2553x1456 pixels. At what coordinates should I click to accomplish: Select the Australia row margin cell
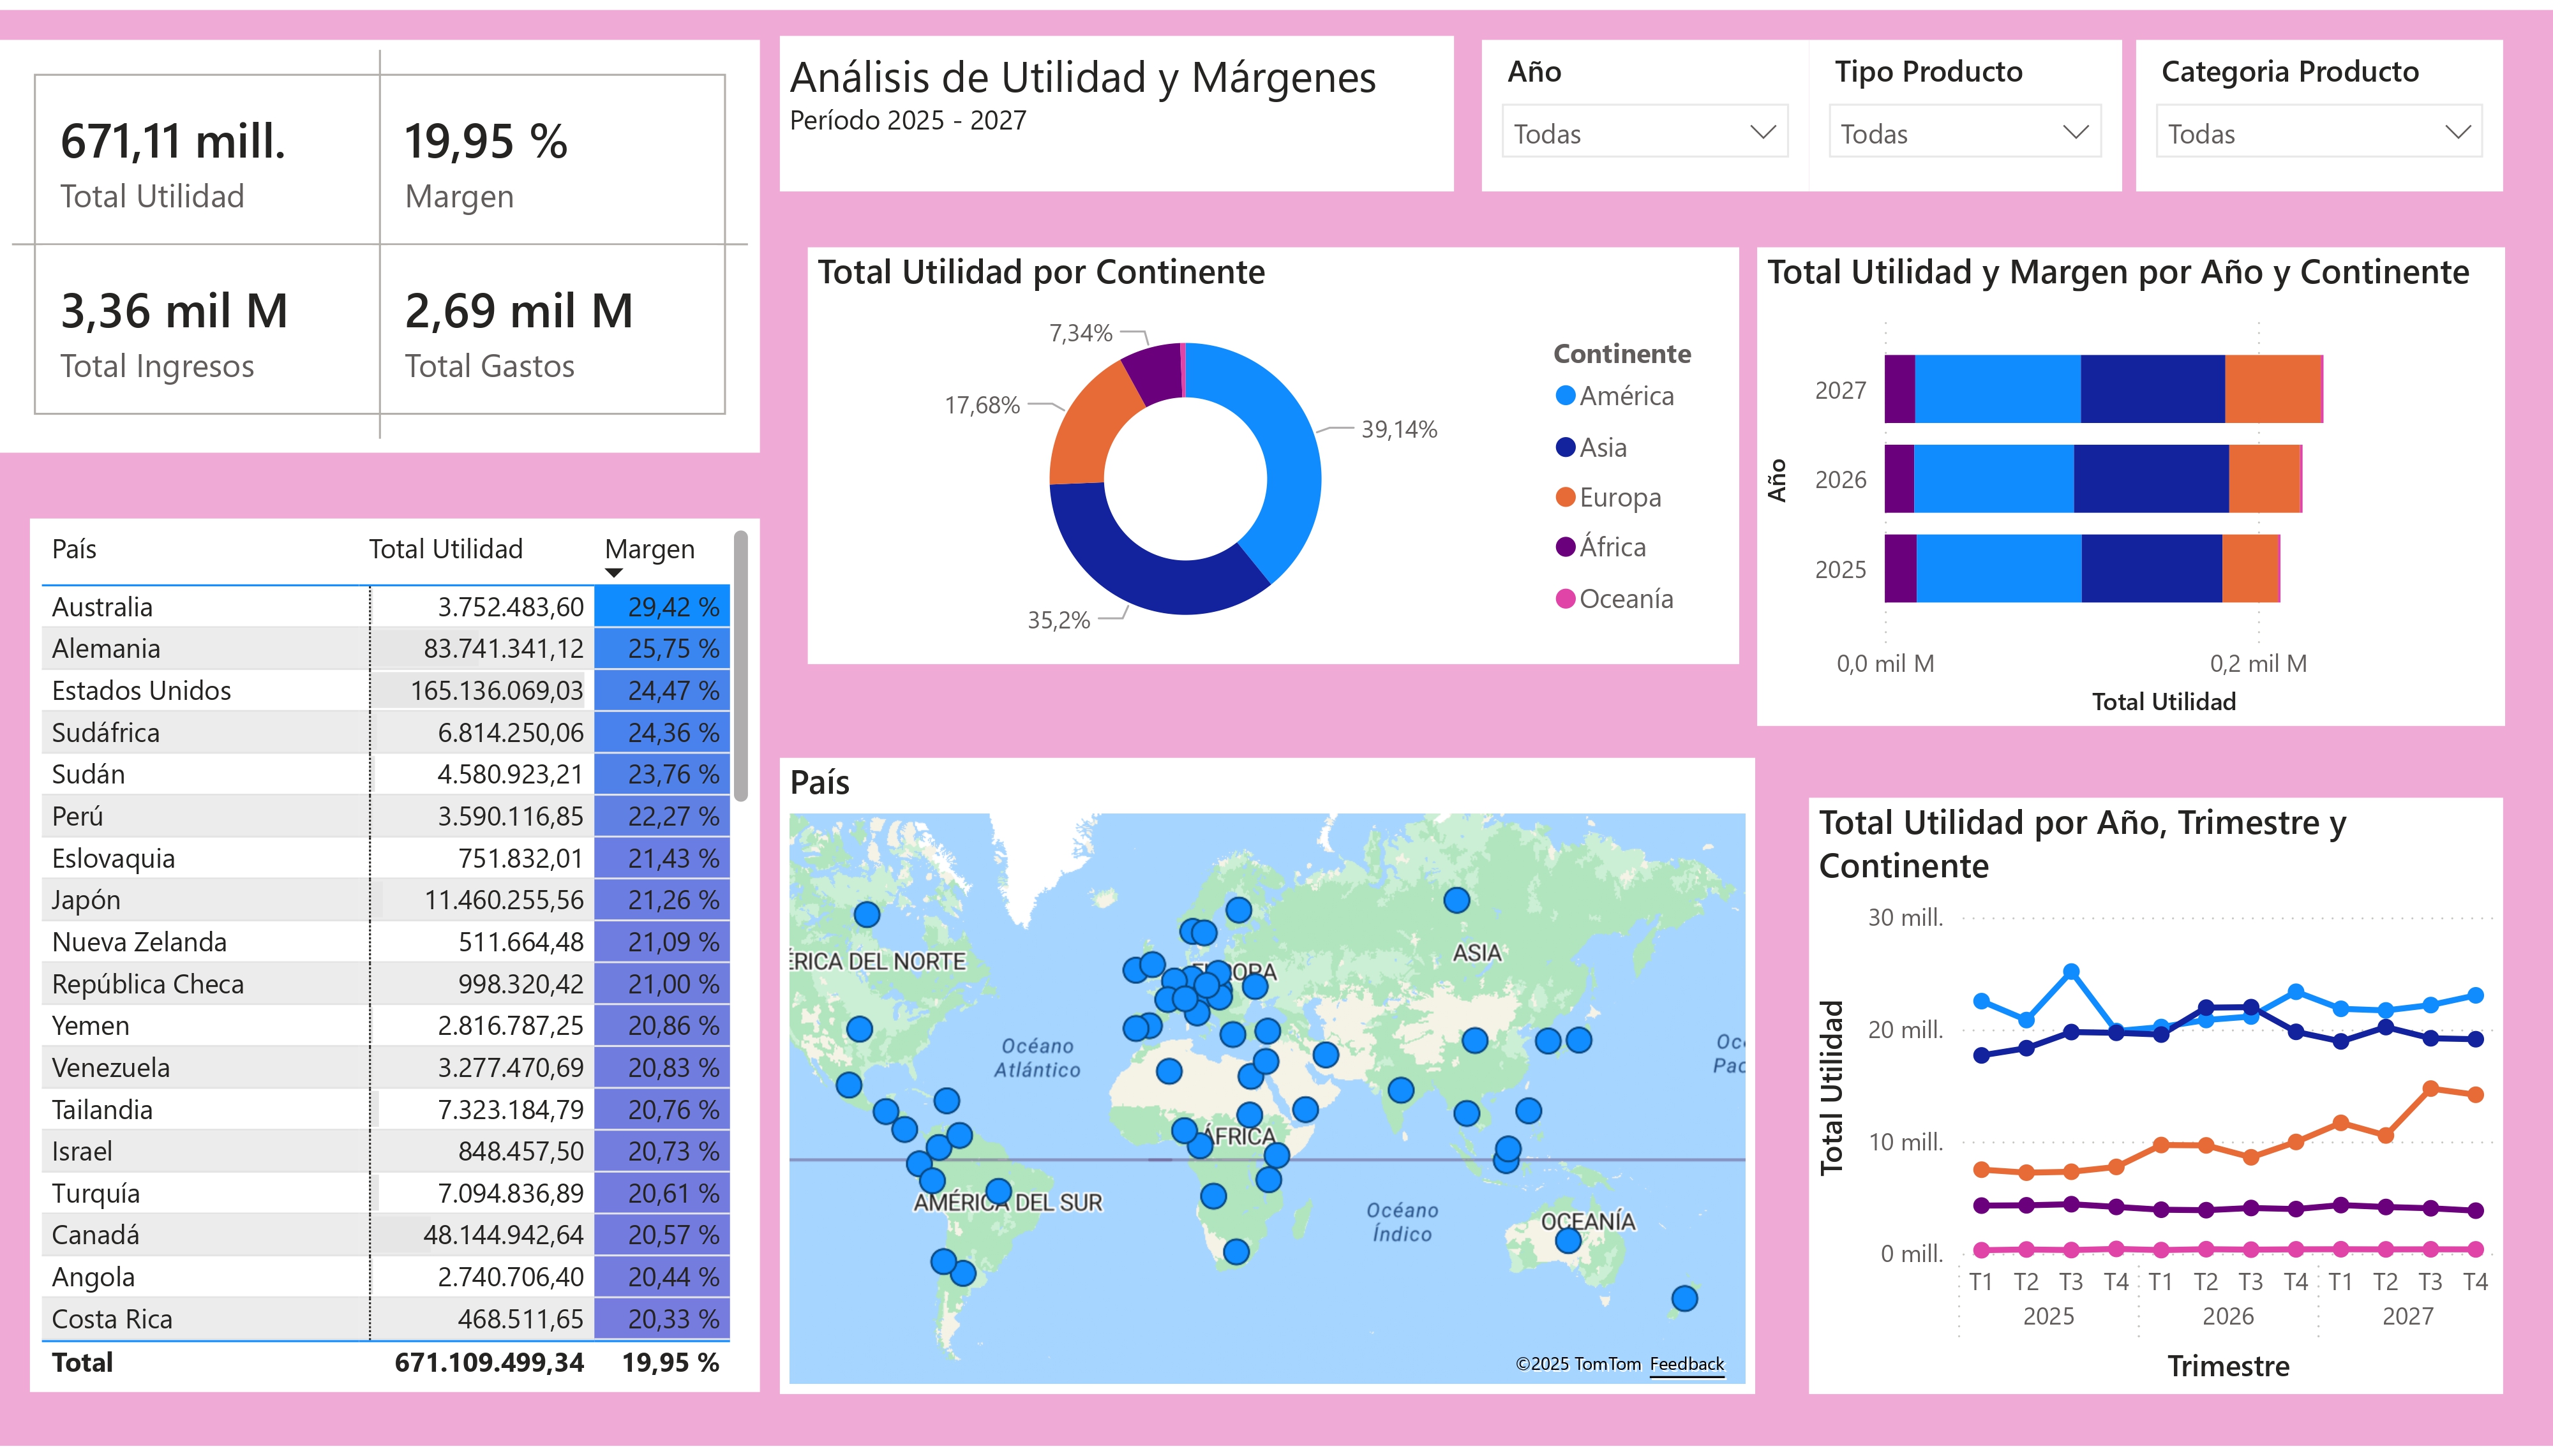(x=662, y=607)
